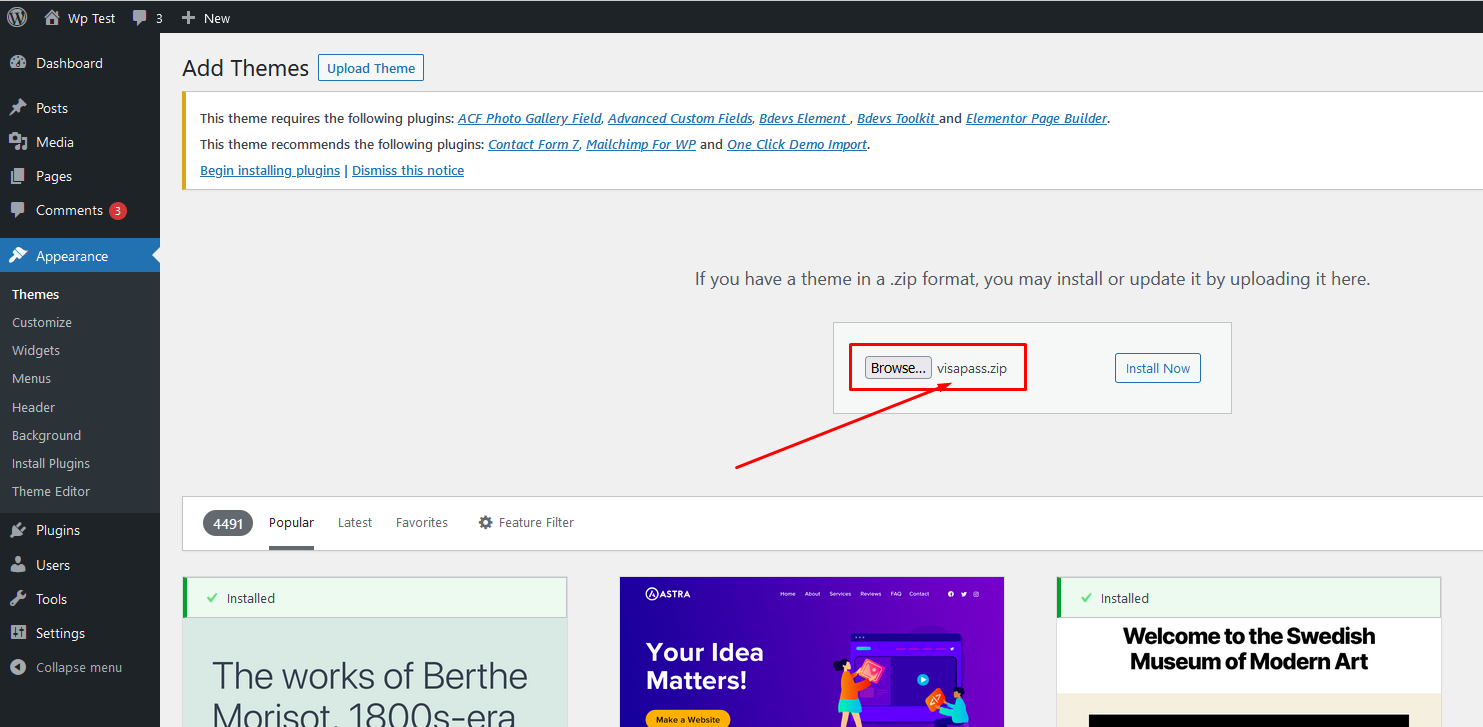Open the Astra theme thumbnail

point(812,652)
